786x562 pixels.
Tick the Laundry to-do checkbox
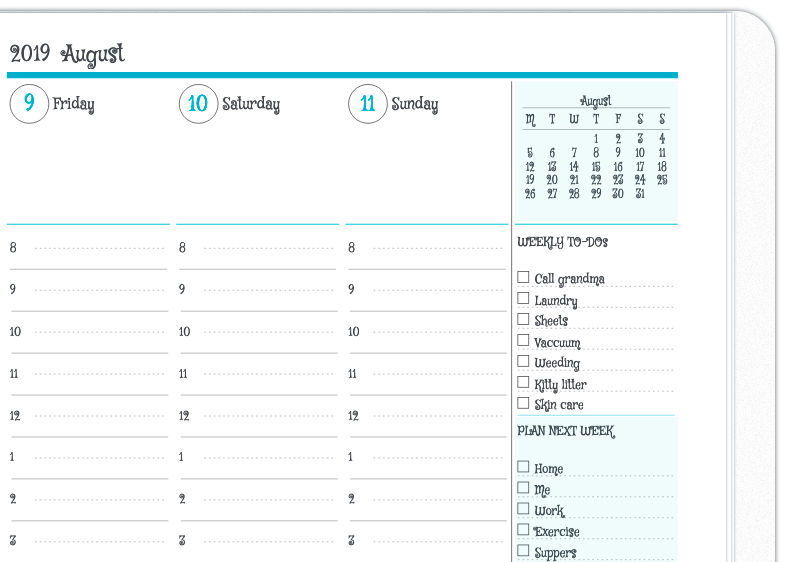point(523,298)
